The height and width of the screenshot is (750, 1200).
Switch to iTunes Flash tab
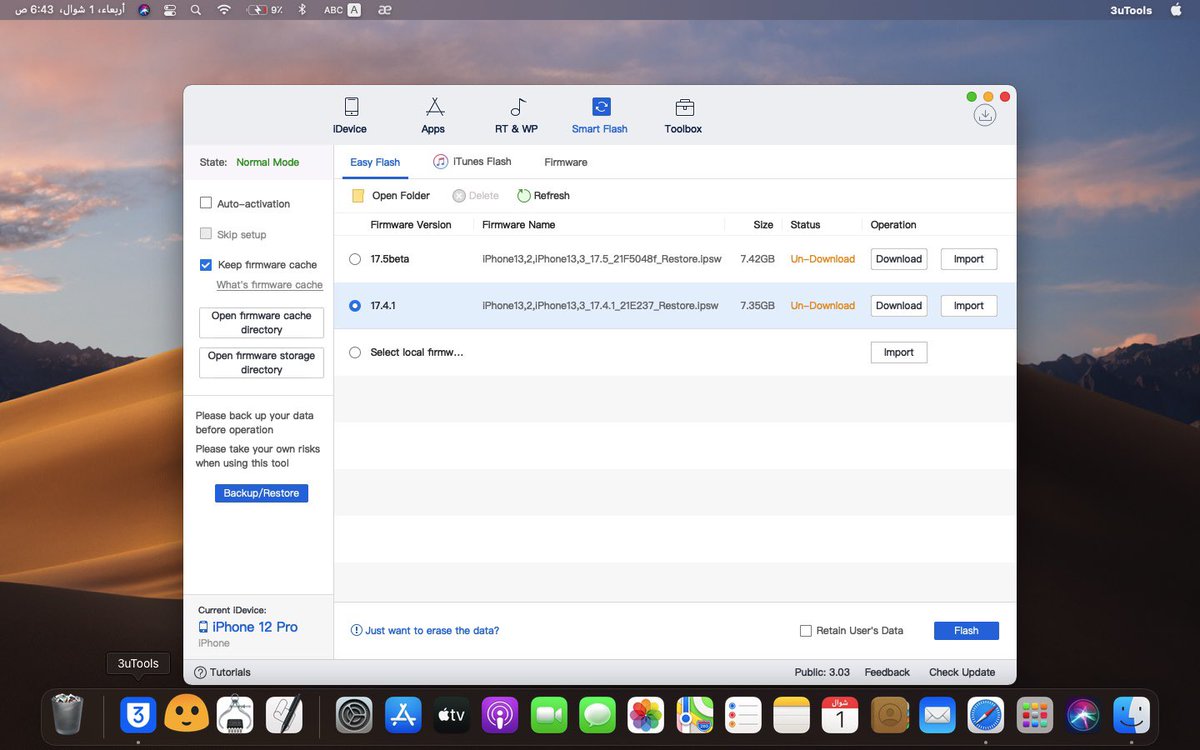pyautogui.click(x=472, y=162)
